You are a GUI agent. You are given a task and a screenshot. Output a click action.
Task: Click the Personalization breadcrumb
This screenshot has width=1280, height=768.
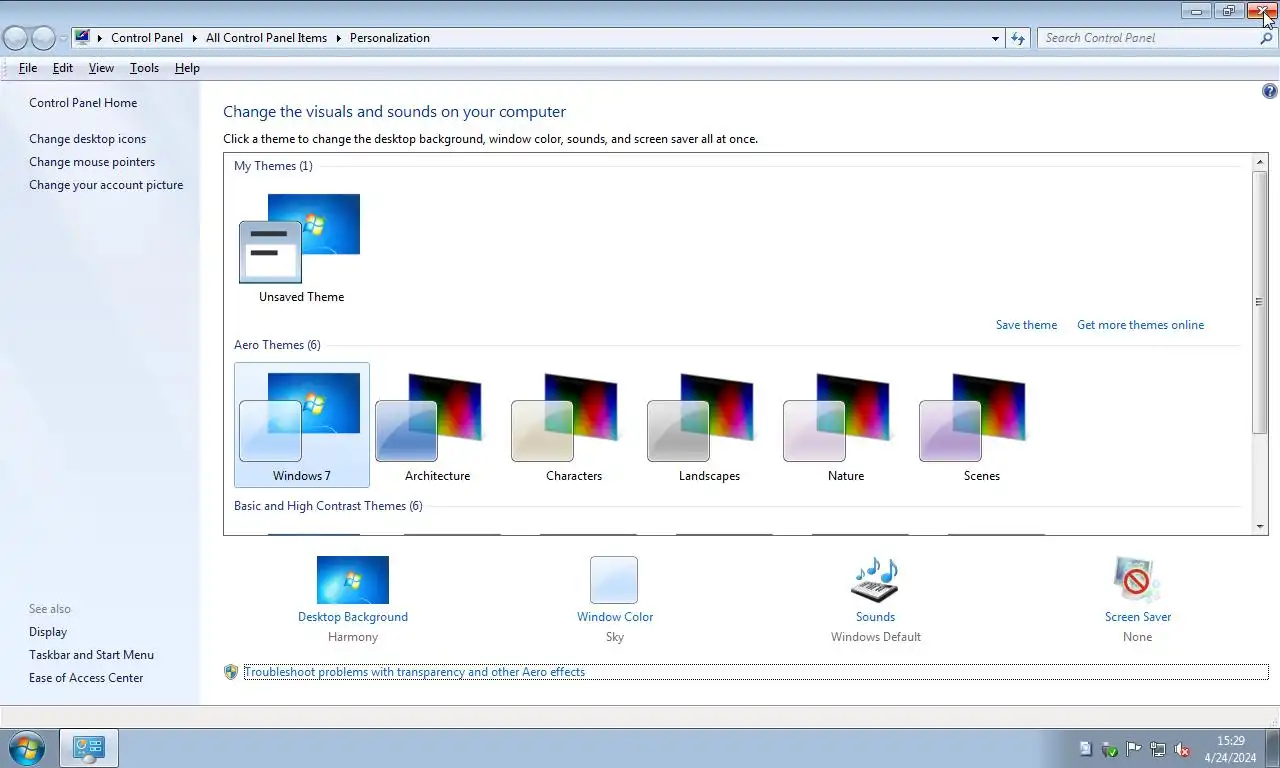pyautogui.click(x=390, y=38)
